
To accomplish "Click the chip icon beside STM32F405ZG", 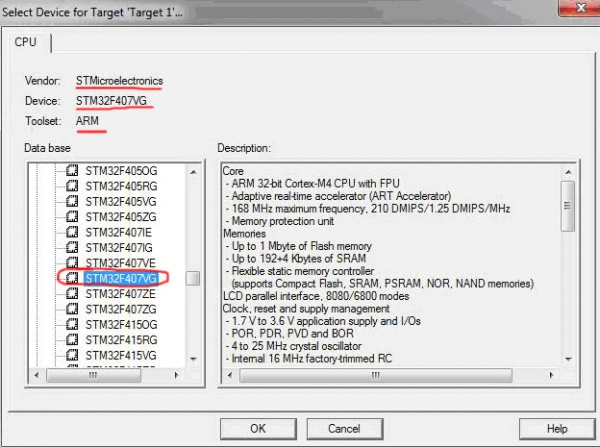I will (x=72, y=216).
